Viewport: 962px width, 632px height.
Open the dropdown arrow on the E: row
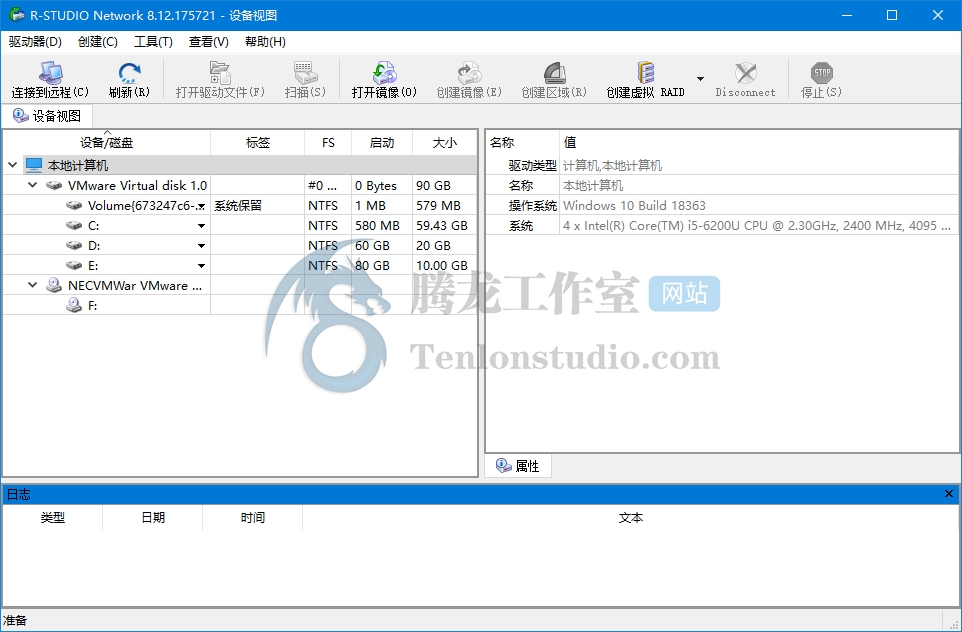201,266
